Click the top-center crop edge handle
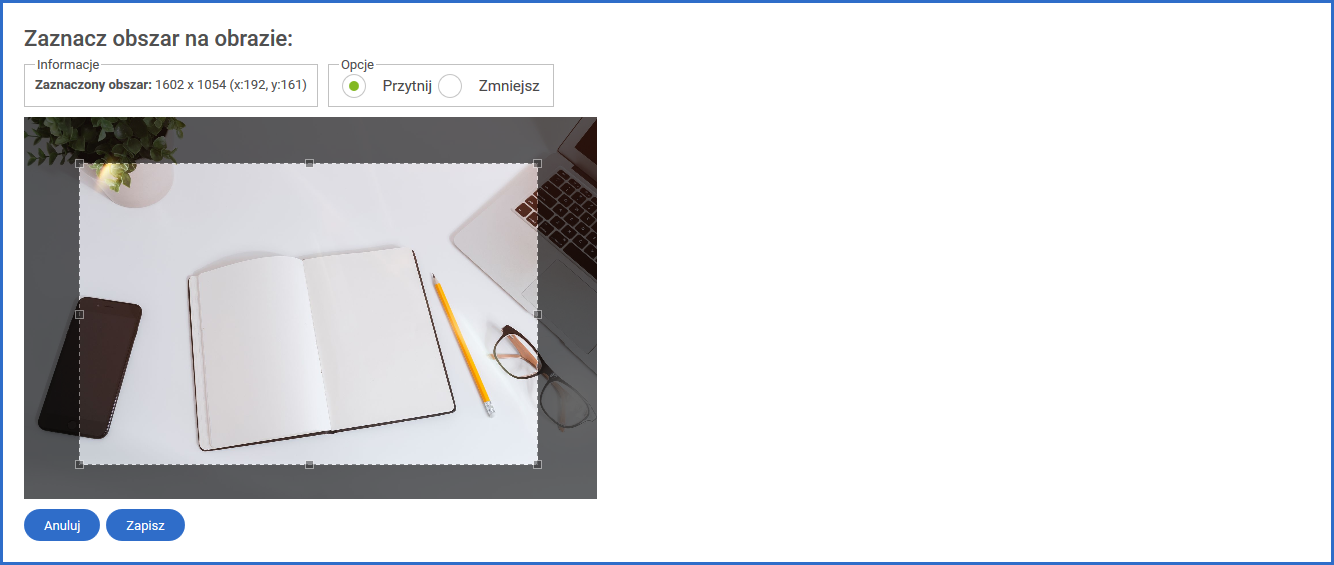 pyautogui.click(x=309, y=163)
